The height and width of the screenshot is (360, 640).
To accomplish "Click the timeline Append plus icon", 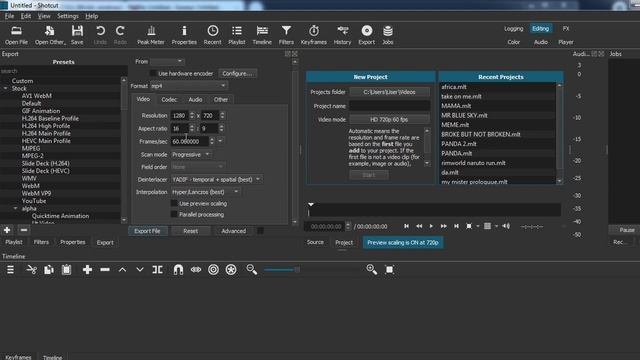I will click(87, 269).
